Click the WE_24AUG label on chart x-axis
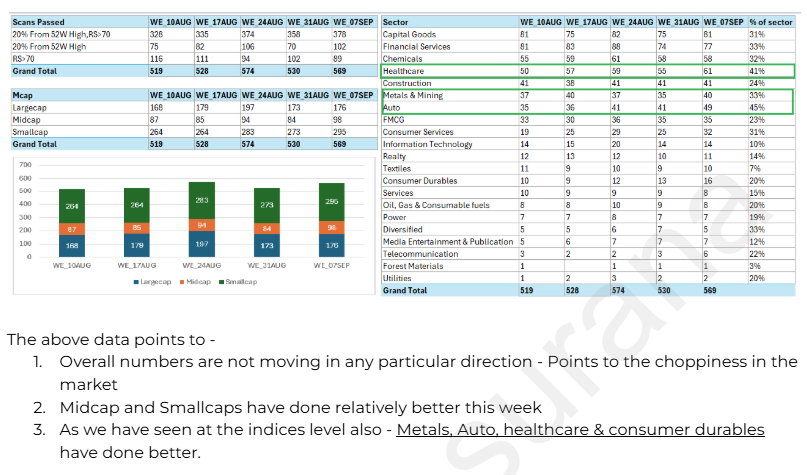 click(x=202, y=266)
